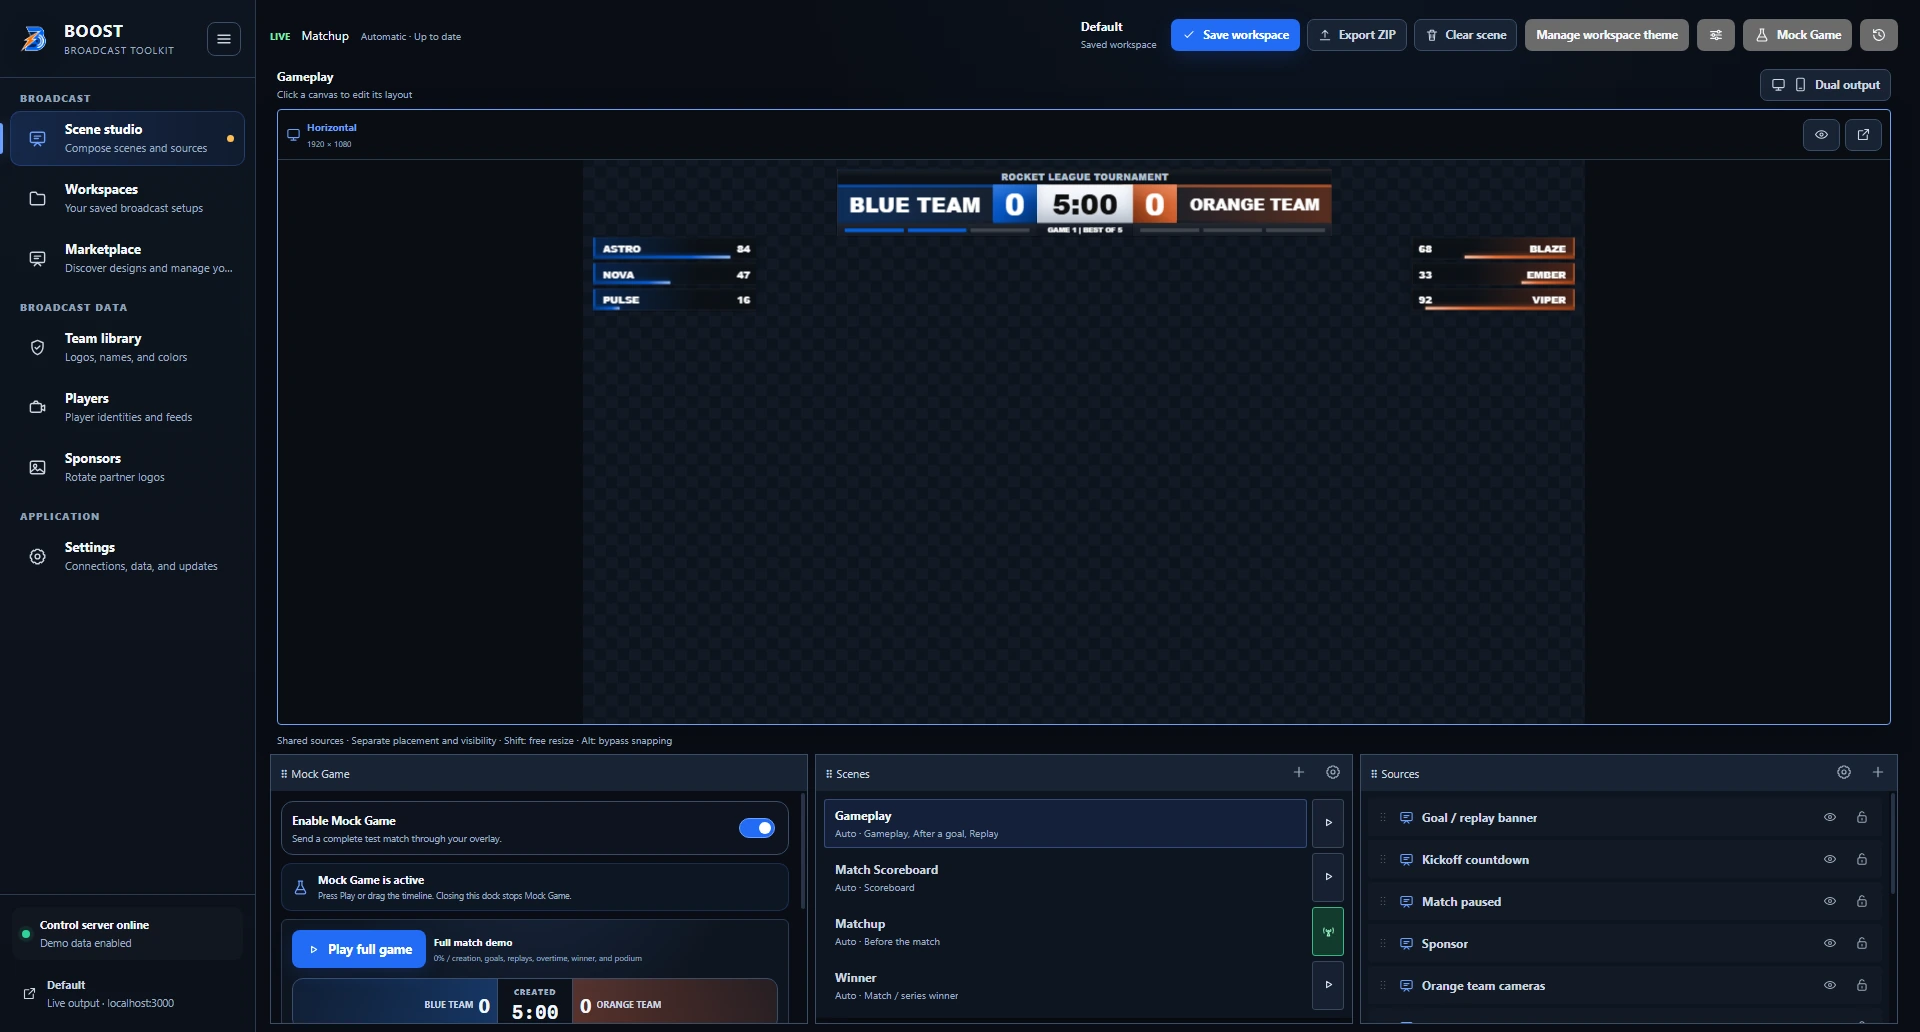The width and height of the screenshot is (1920, 1032).
Task: Open Default live output link localhost:3000
Action: pyautogui.click(x=127, y=993)
